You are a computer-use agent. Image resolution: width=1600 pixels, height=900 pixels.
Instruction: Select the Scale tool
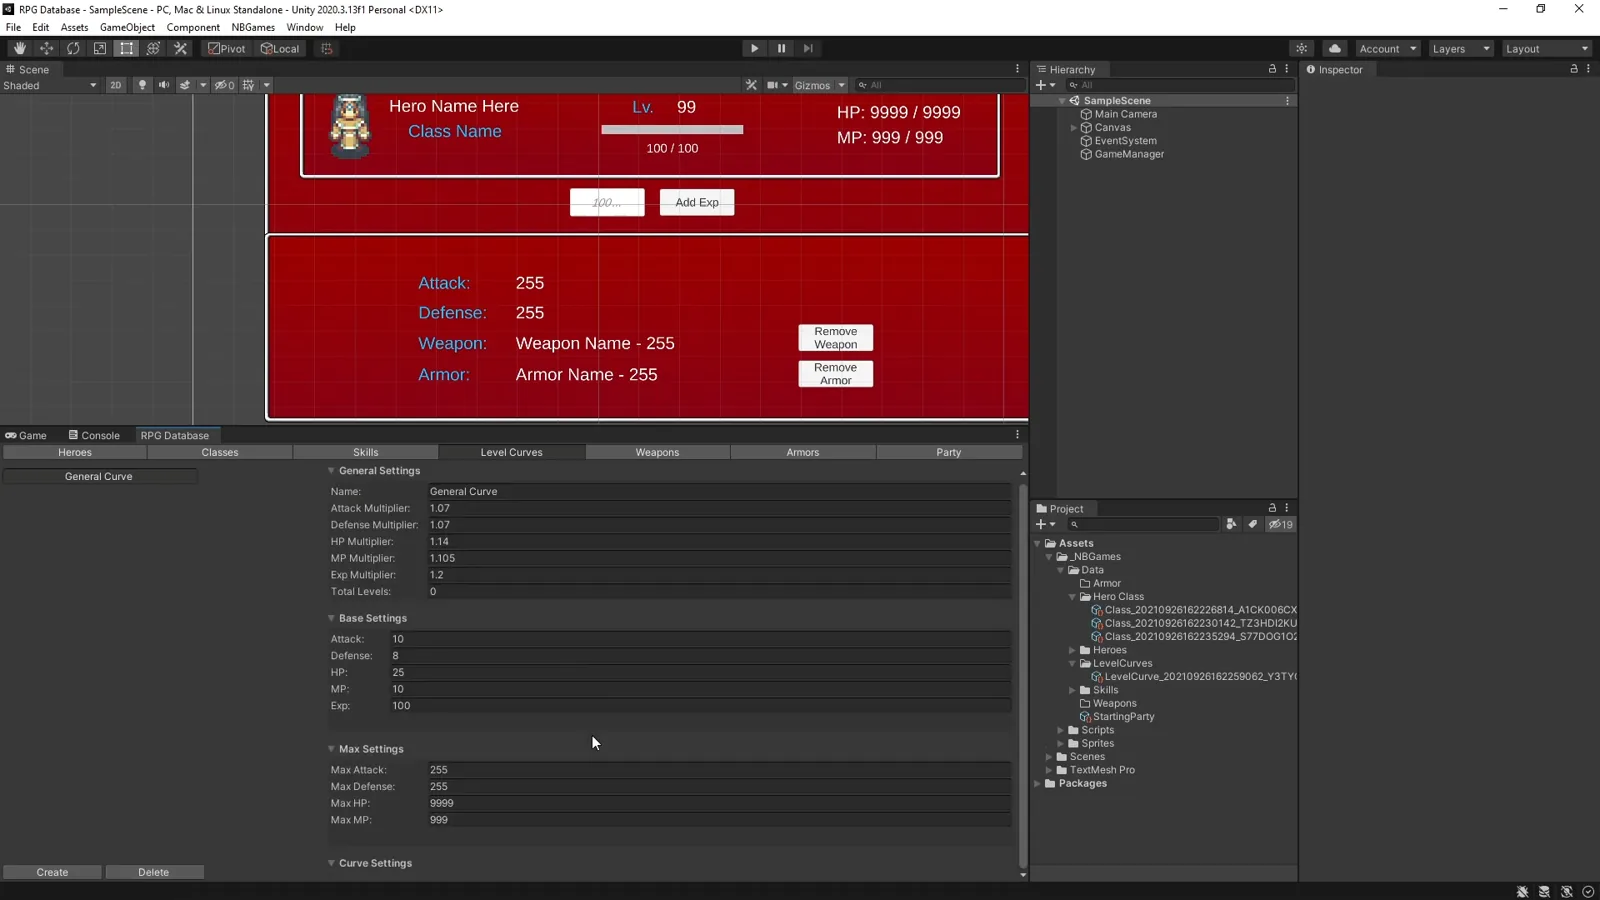click(100, 48)
